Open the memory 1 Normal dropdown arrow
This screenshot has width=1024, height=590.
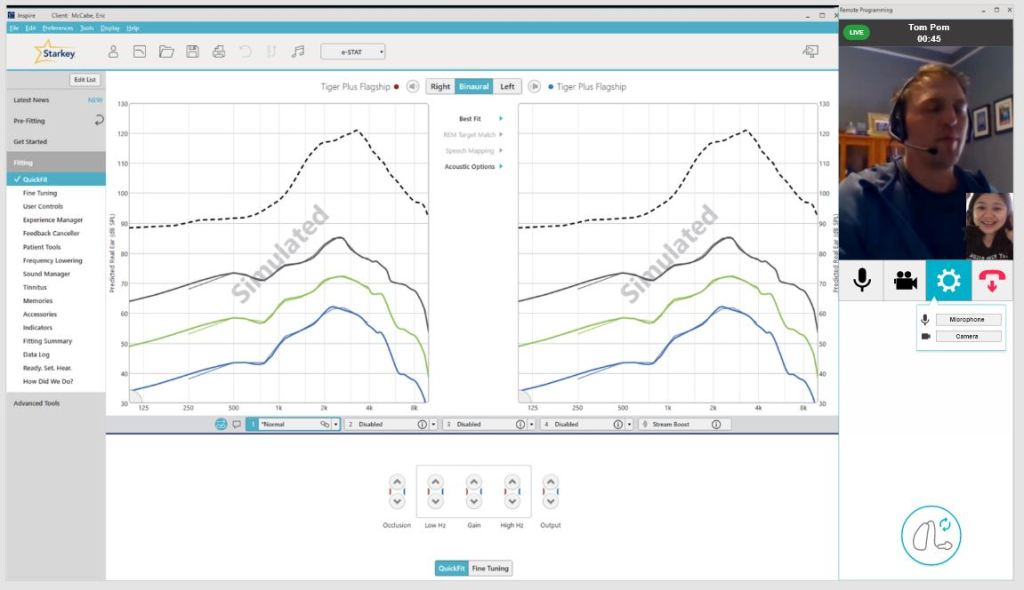[x=336, y=424]
